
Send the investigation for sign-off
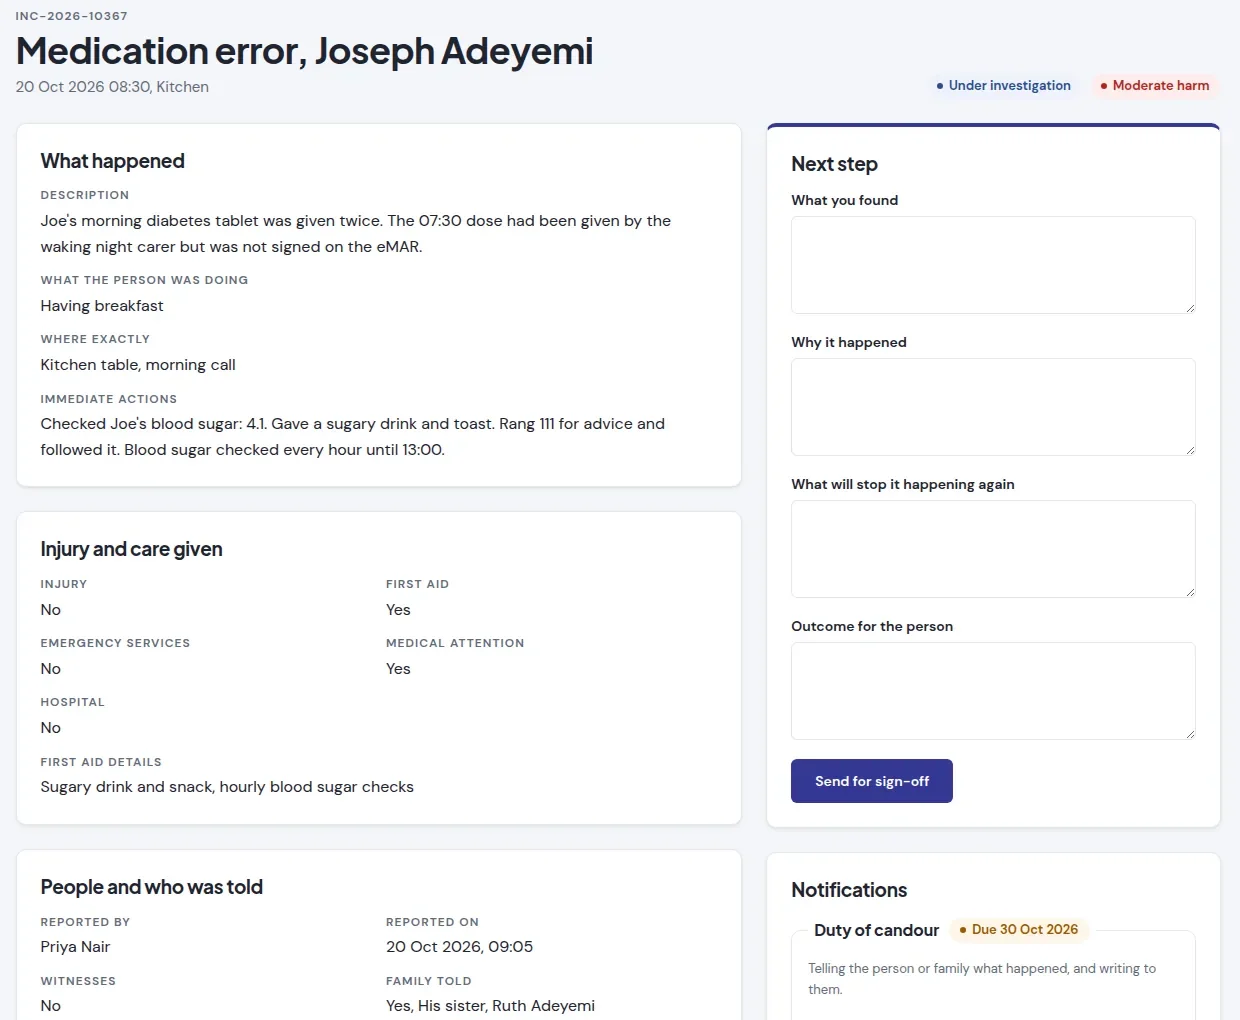tap(872, 781)
